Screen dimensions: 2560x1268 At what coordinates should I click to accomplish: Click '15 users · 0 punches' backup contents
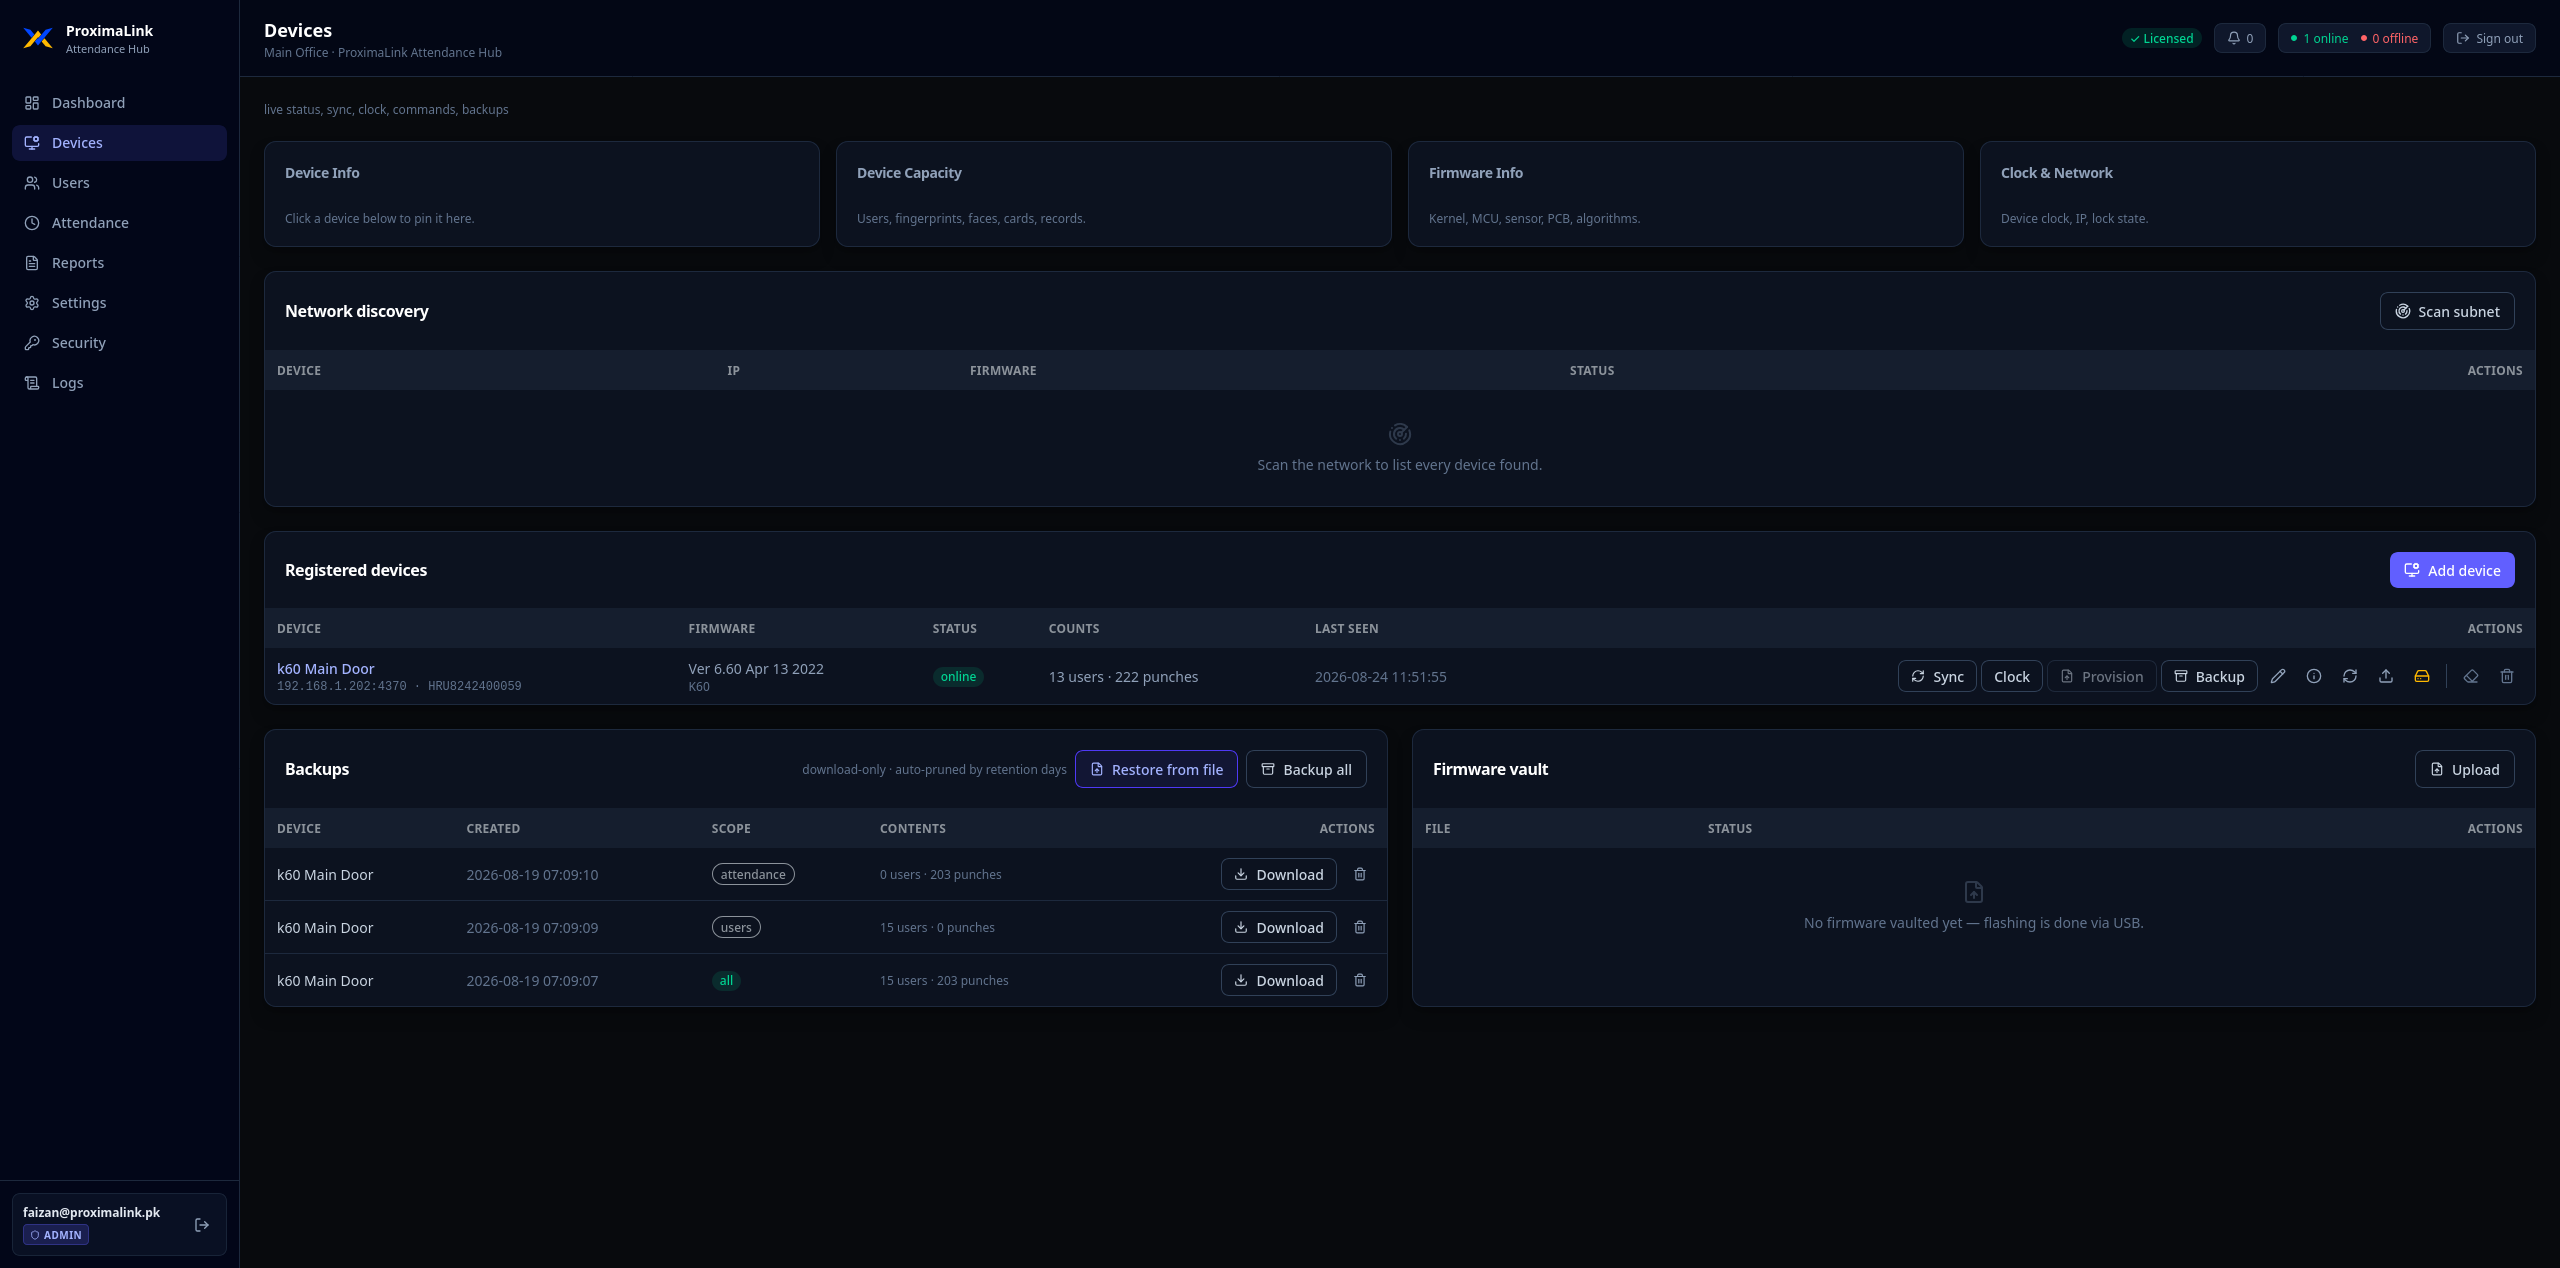pos(937,927)
